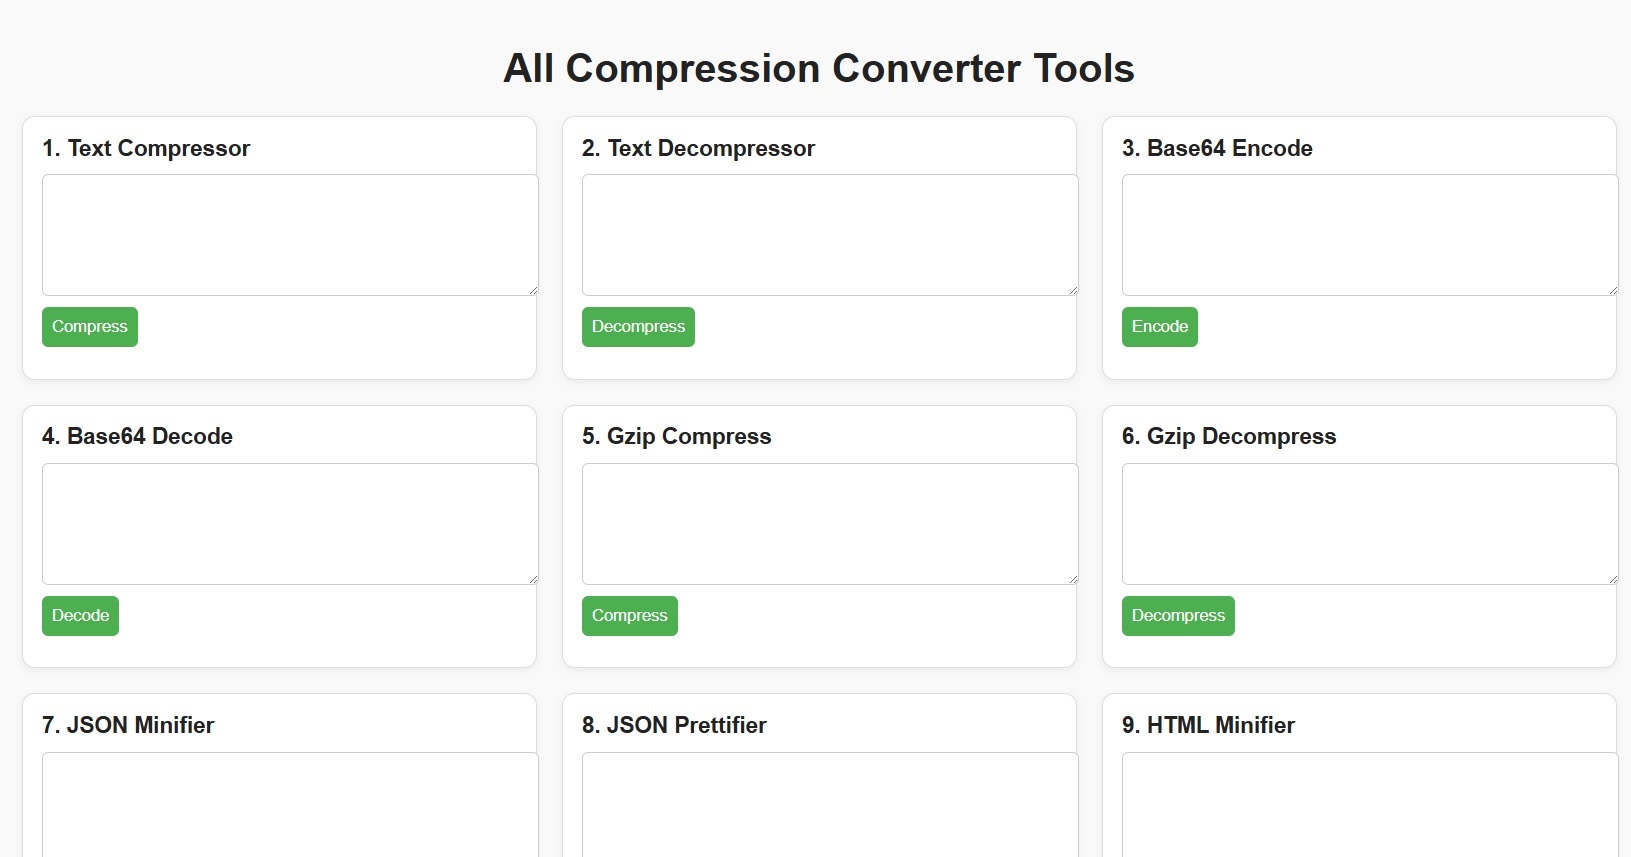Click inside the Text Decompressor textarea
This screenshot has height=857, width=1631.
click(x=830, y=235)
